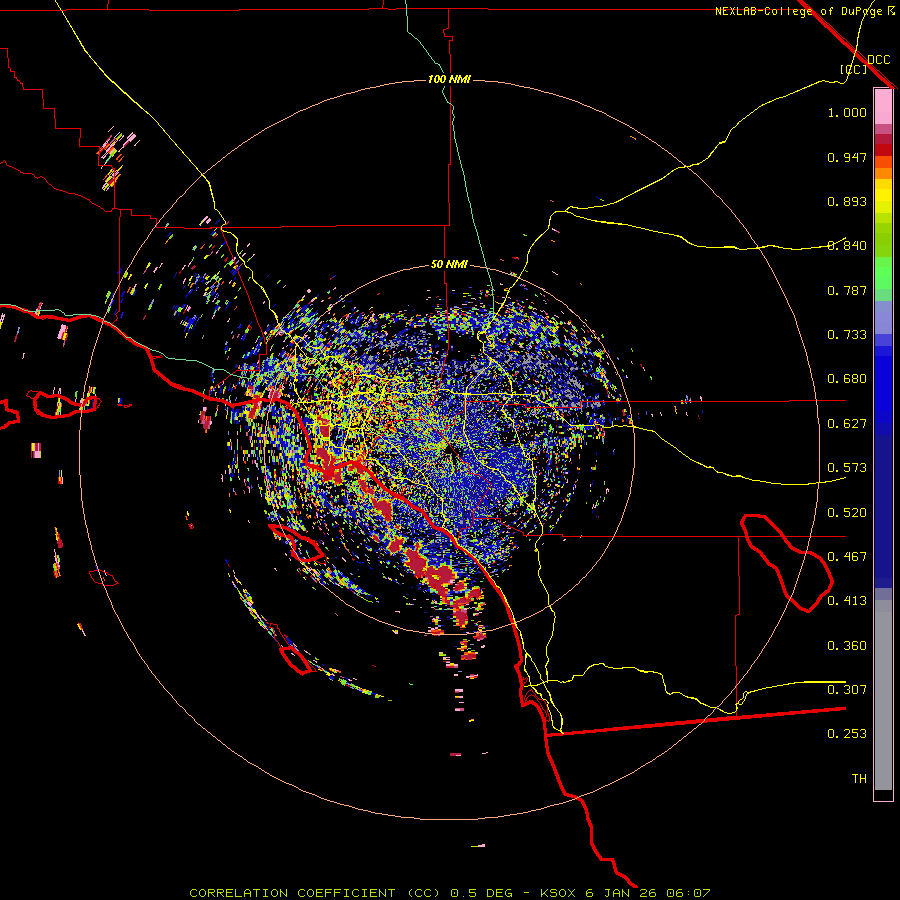Viewport: 900px width, 900px height.
Task: Select the 0.360 legend value
Action: click(x=847, y=646)
